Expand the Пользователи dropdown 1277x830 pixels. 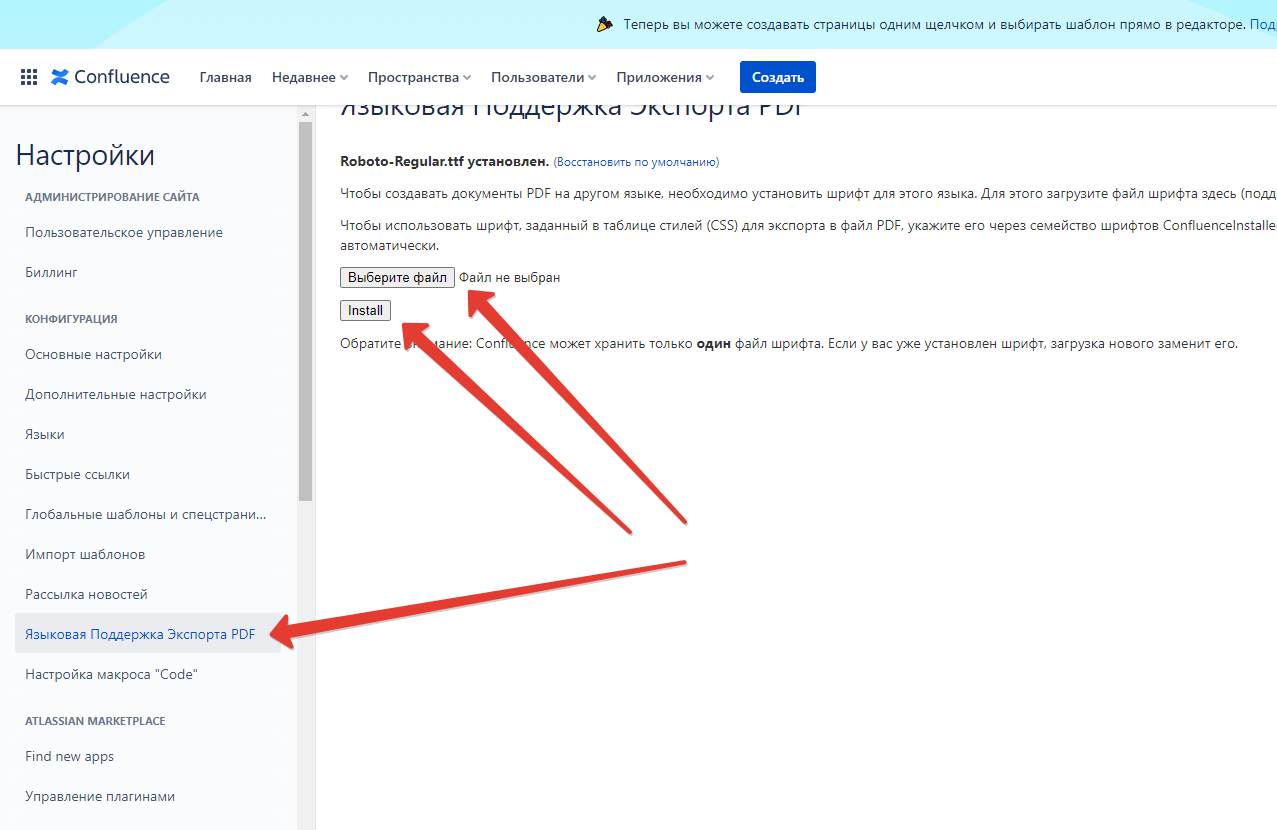pos(543,77)
